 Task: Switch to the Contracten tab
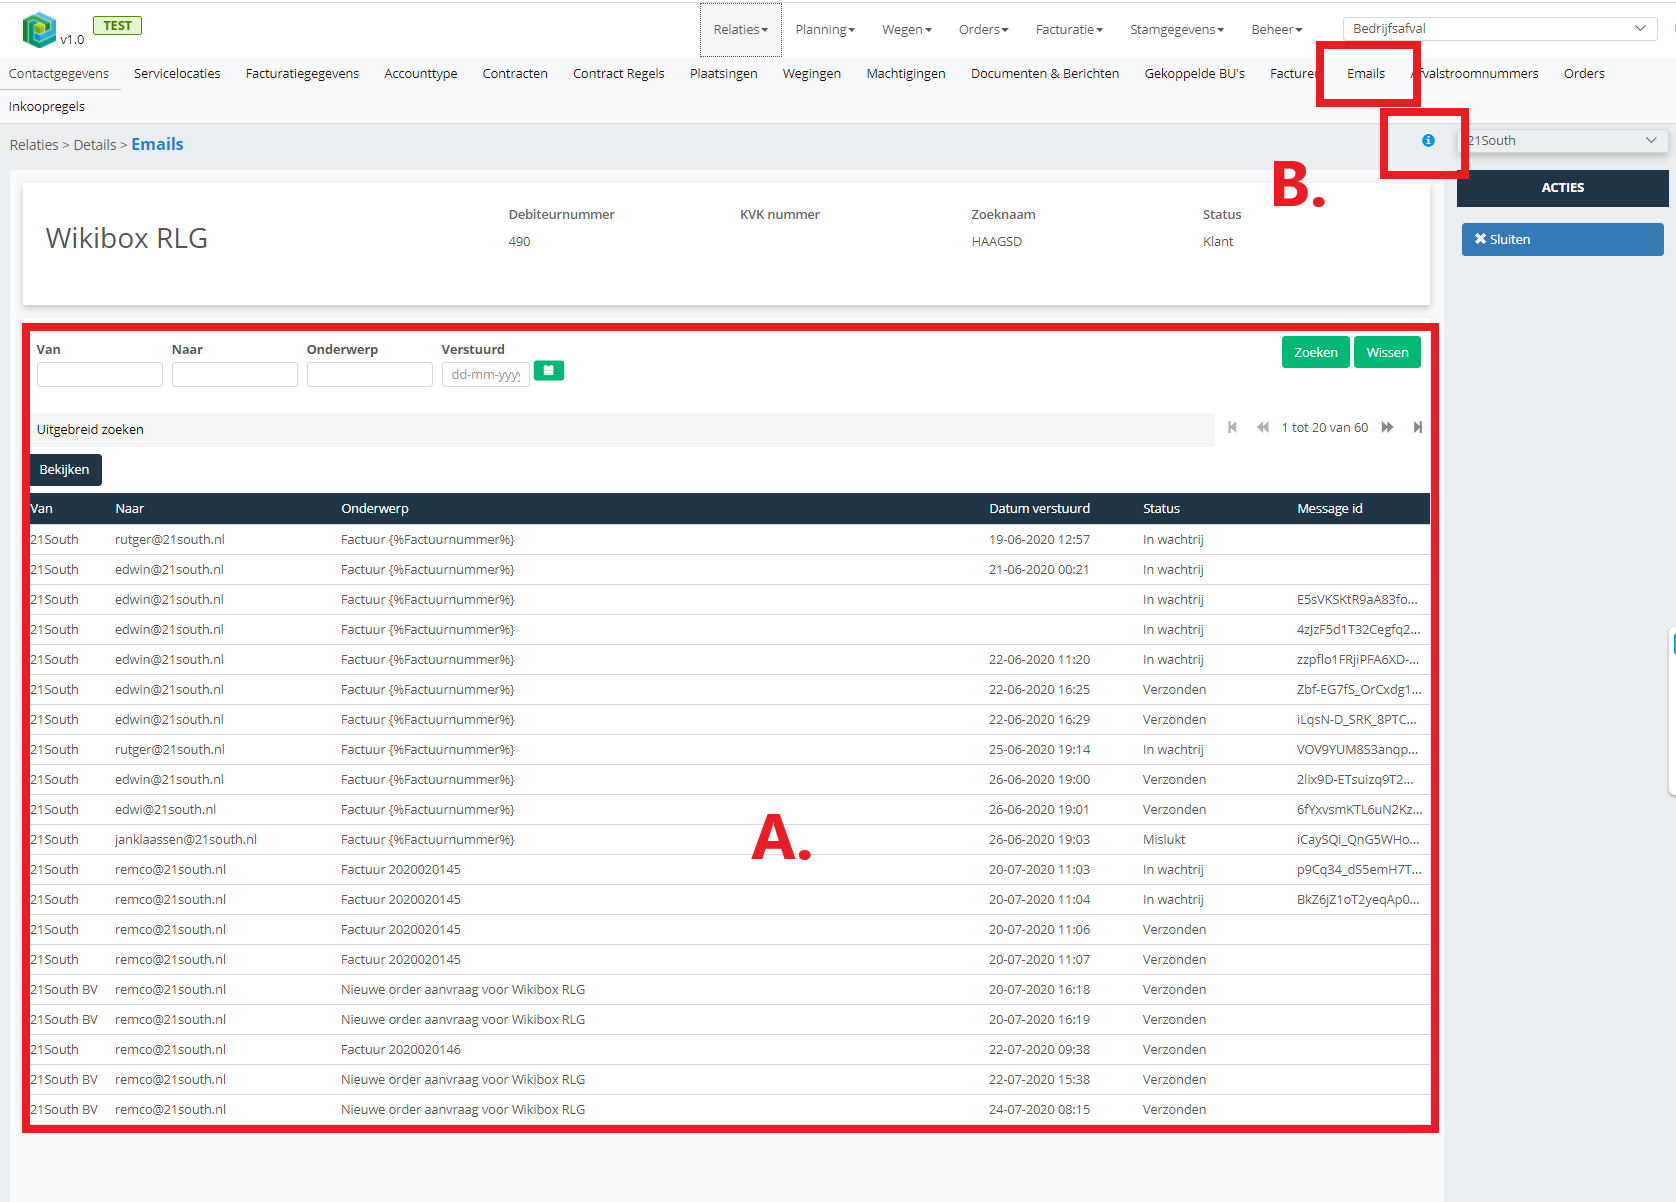(515, 74)
